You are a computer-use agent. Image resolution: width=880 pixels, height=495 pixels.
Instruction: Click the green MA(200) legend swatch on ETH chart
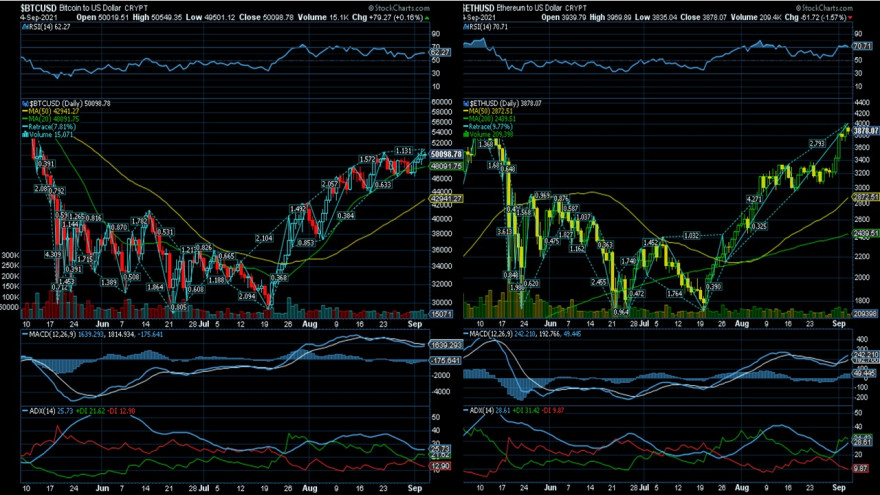pos(466,119)
